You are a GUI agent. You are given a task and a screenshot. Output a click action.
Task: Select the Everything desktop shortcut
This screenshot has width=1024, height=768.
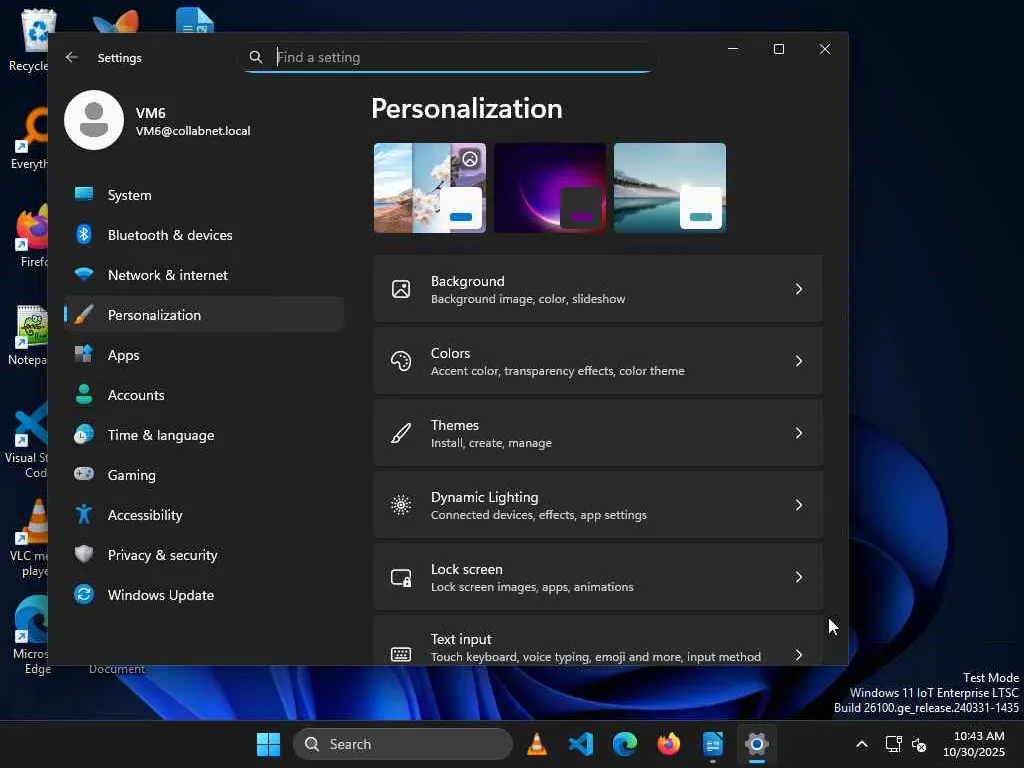(x=29, y=138)
